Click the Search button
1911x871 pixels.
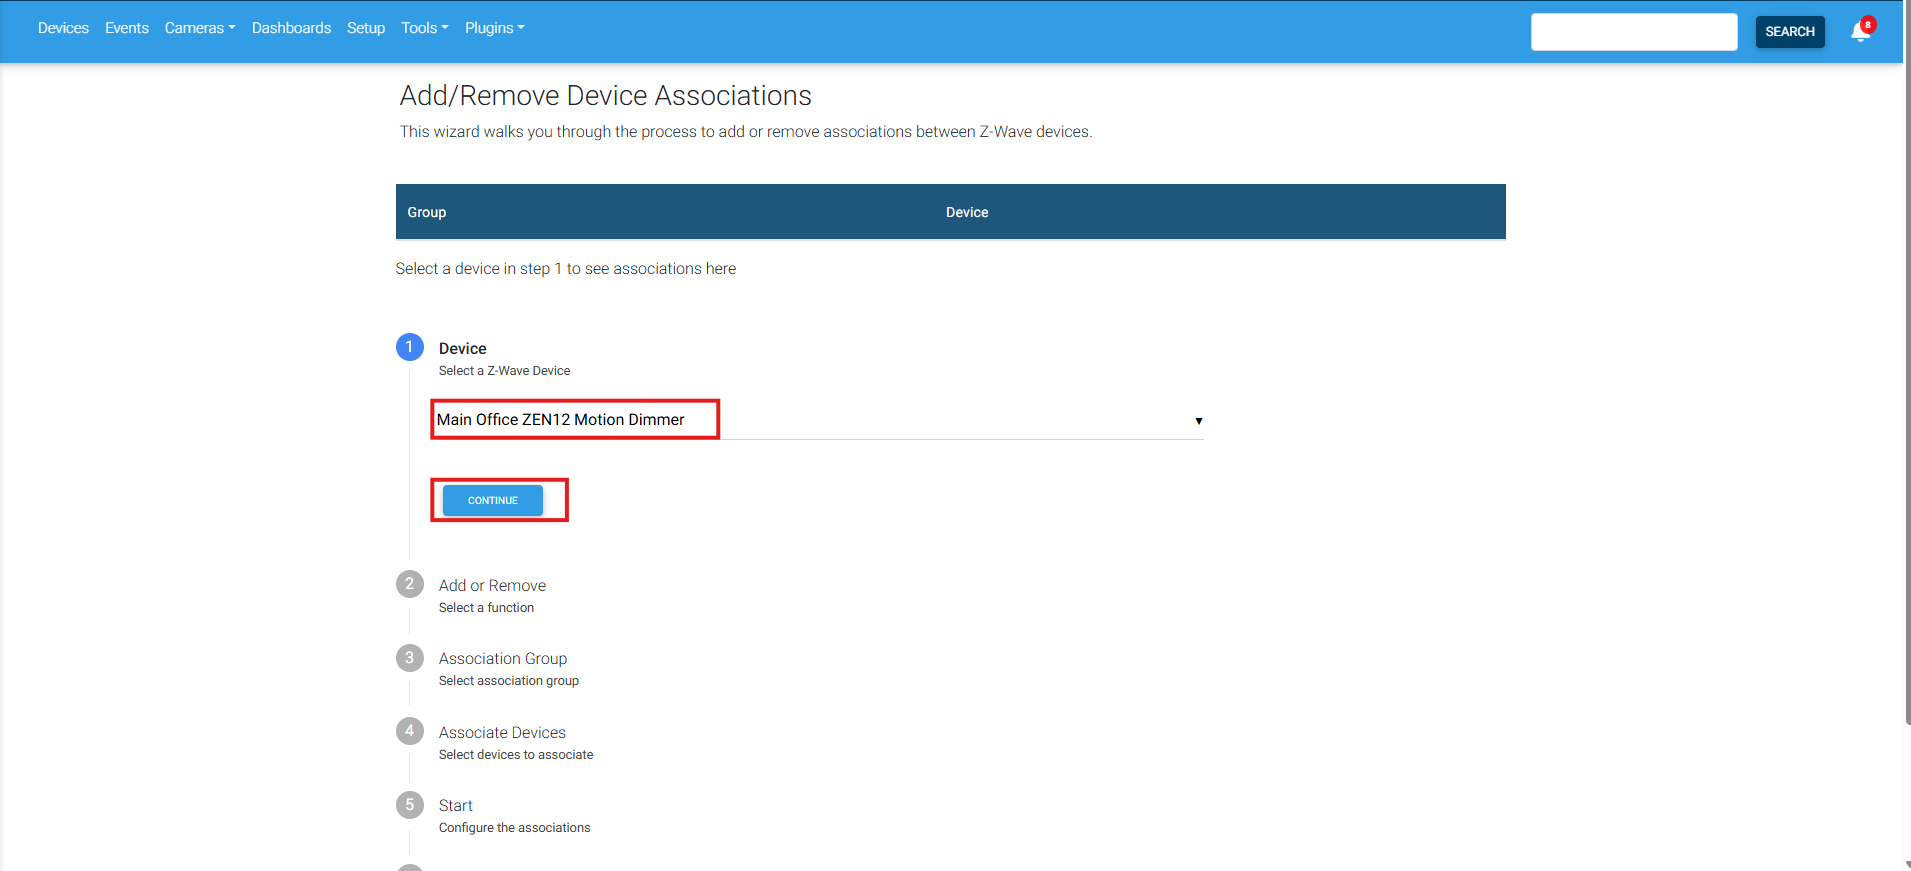(1790, 32)
